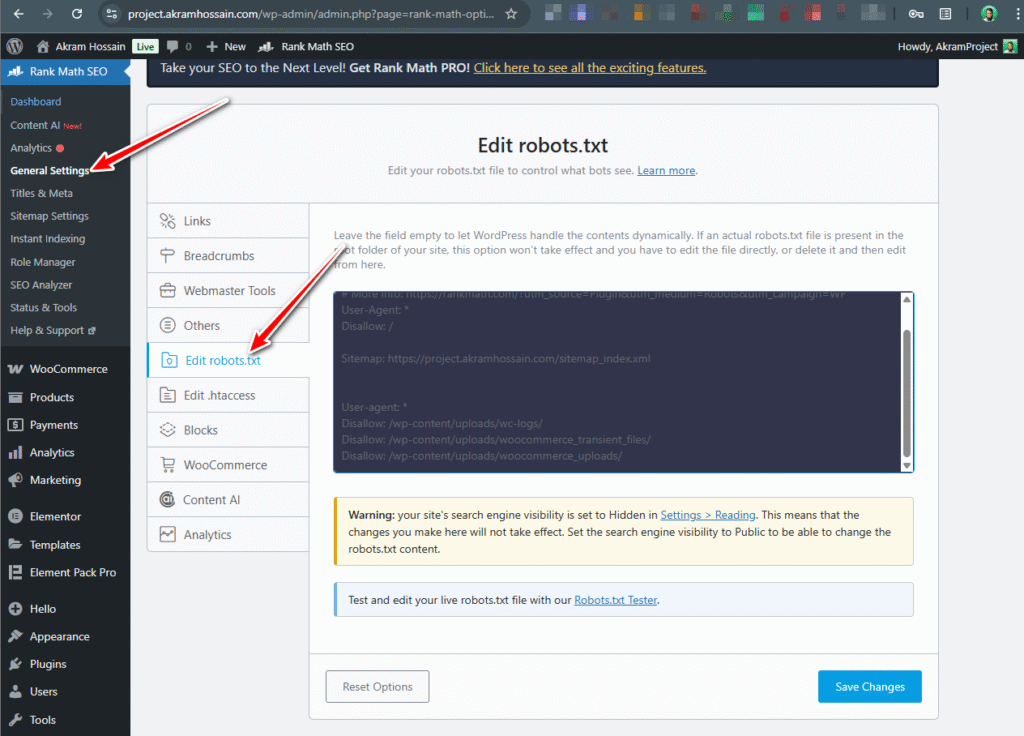This screenshot has width=1024, height=736.
Task: Click the Learn more link under Edit robots.txt
Action: [x=666, y=170]
